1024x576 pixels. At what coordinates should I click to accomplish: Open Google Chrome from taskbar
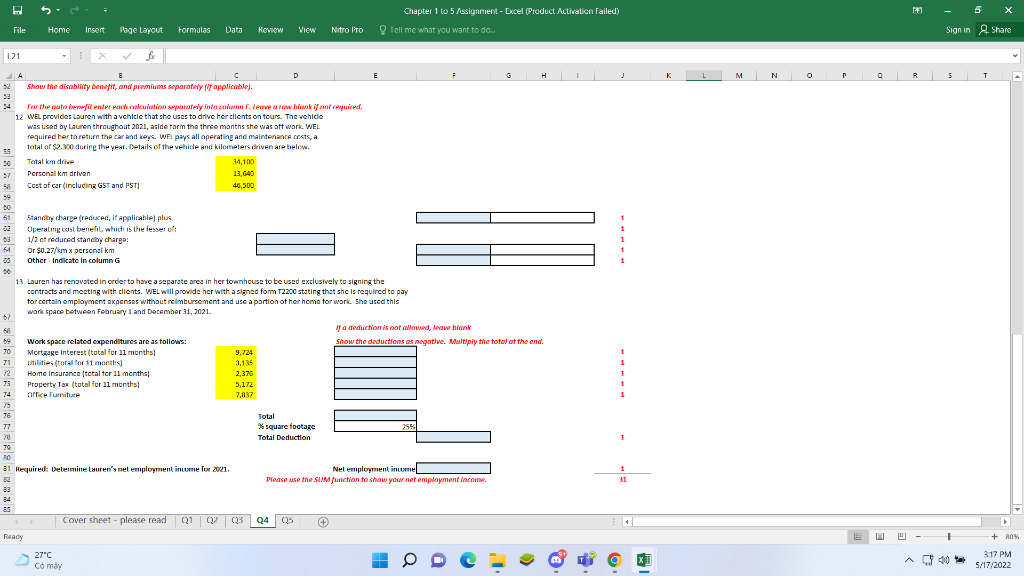tap(615, 560)
